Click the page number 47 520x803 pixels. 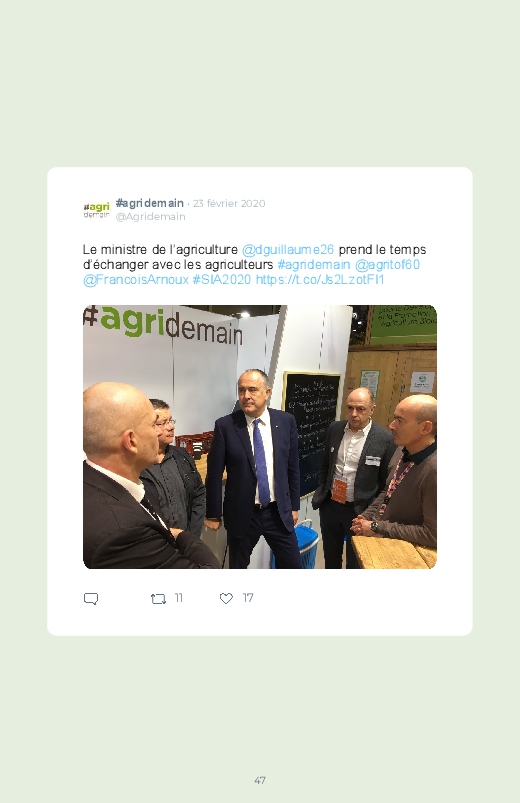pyautogui.click(x=260, y=780)
